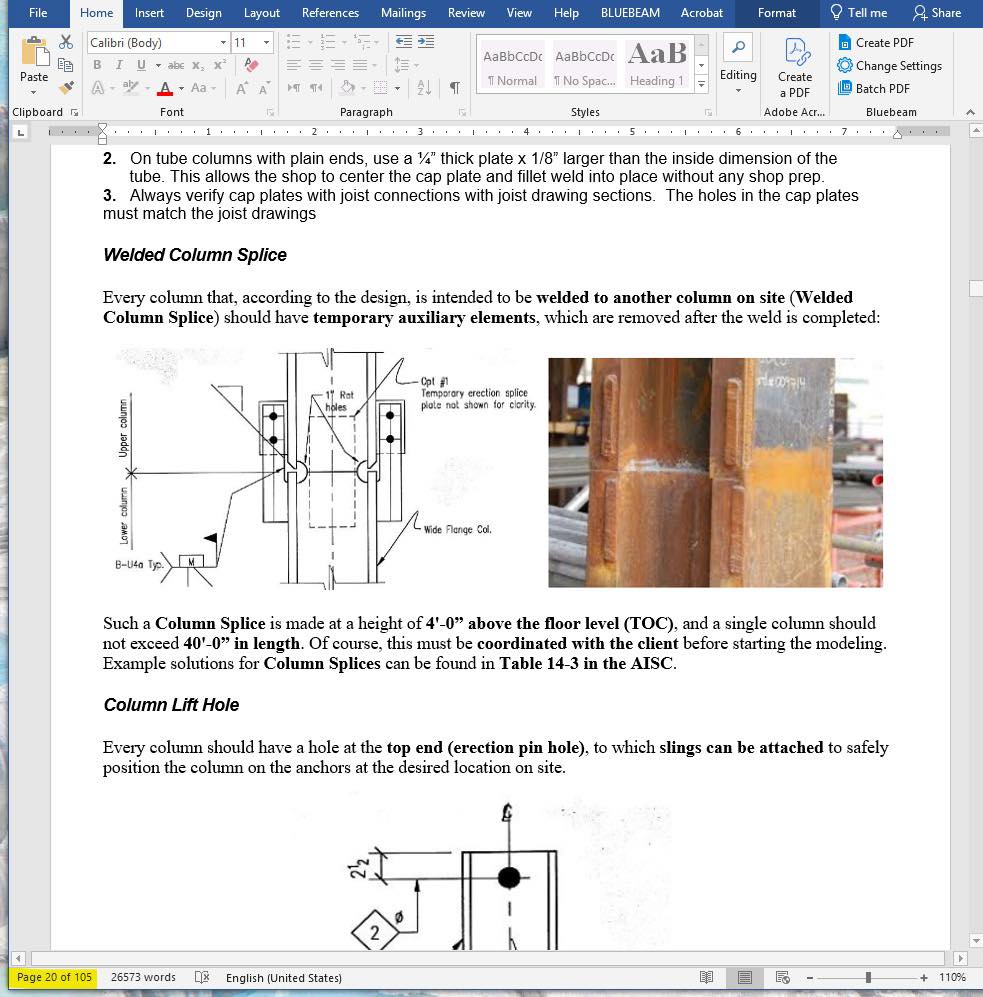The image size is (983, 997).
Task: Click Bluebeam Batch PDF
Action: (874, 88)
